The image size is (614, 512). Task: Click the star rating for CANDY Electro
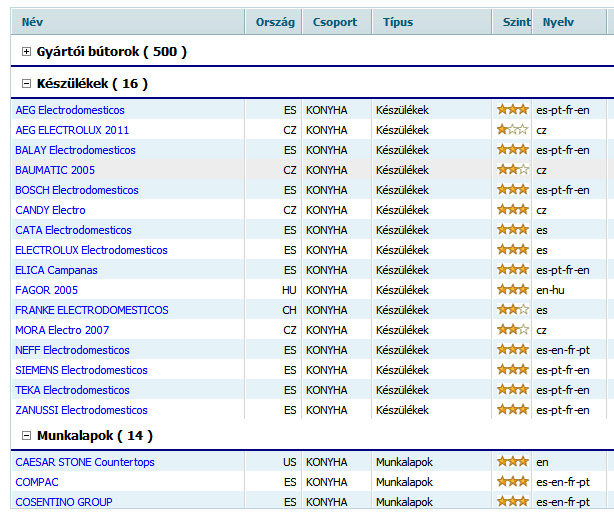coord(513,209)
